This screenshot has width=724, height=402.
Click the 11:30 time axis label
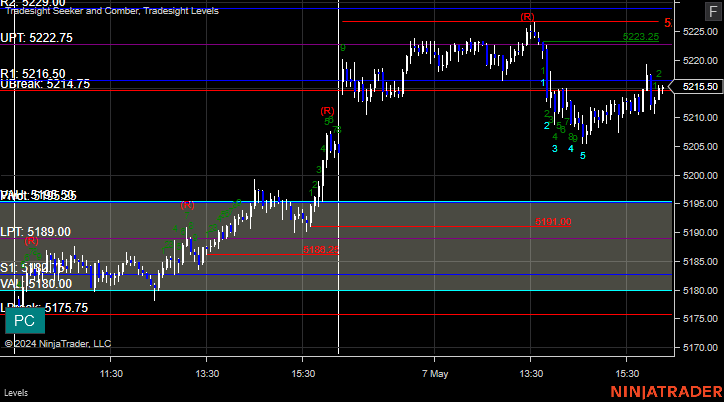tap(111, 374)
